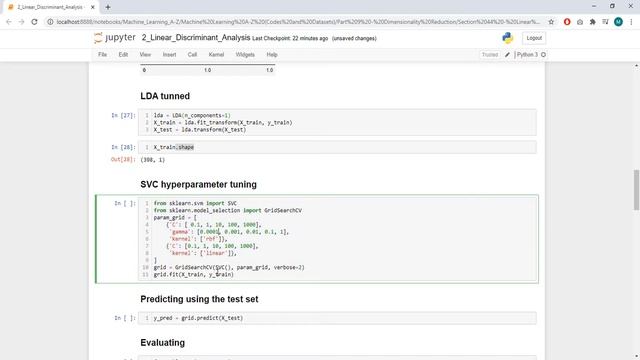
Task: Open the View menu
Action: 145,55
